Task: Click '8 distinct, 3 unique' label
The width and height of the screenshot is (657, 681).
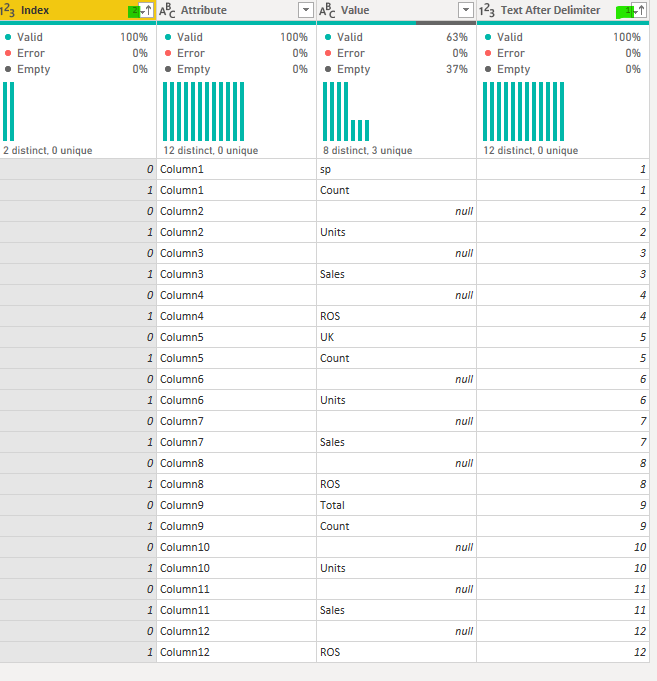Action: (367, 150)
